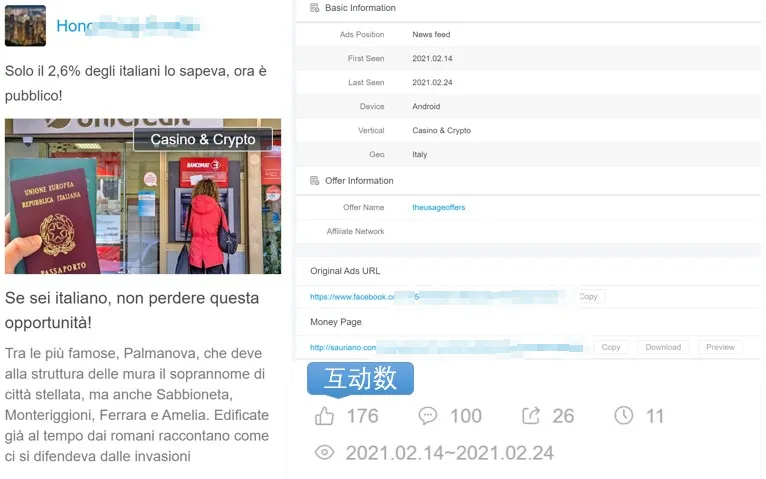Click the 'Ads Position' label
This screenshot has width=766, height=479.
point(362,34)
